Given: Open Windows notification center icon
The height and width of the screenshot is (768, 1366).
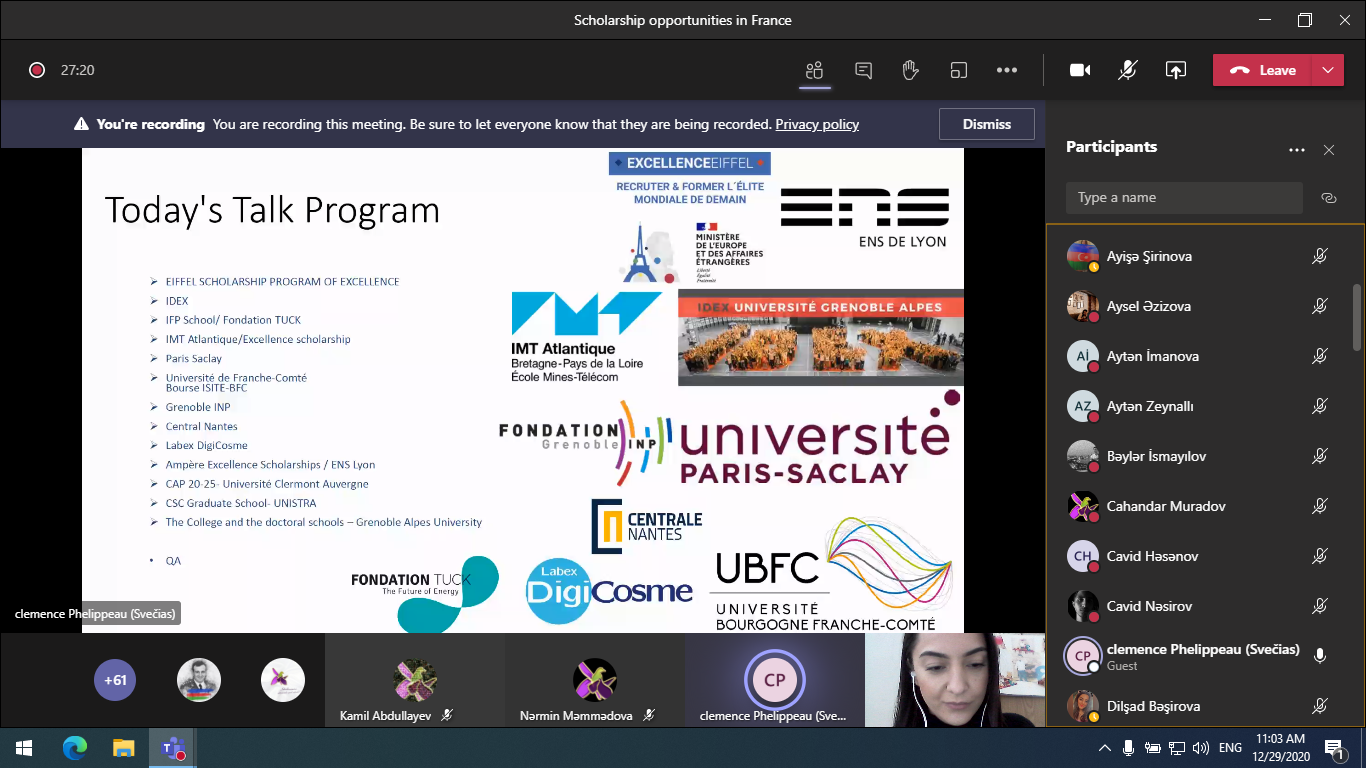Looking at the screenshot, I should [x=1333, y=748].
